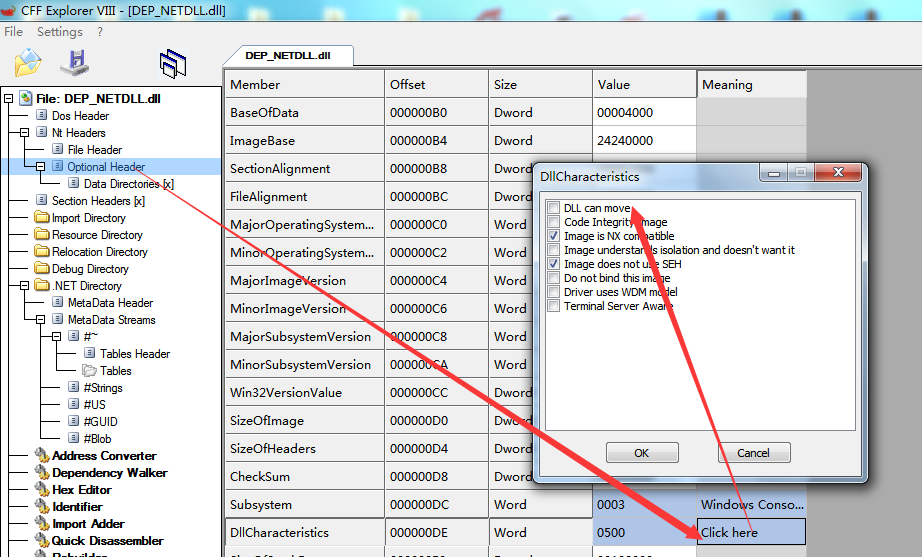
Task: Uncheck "Image is NX compatible"
Action: coord(554,236)
